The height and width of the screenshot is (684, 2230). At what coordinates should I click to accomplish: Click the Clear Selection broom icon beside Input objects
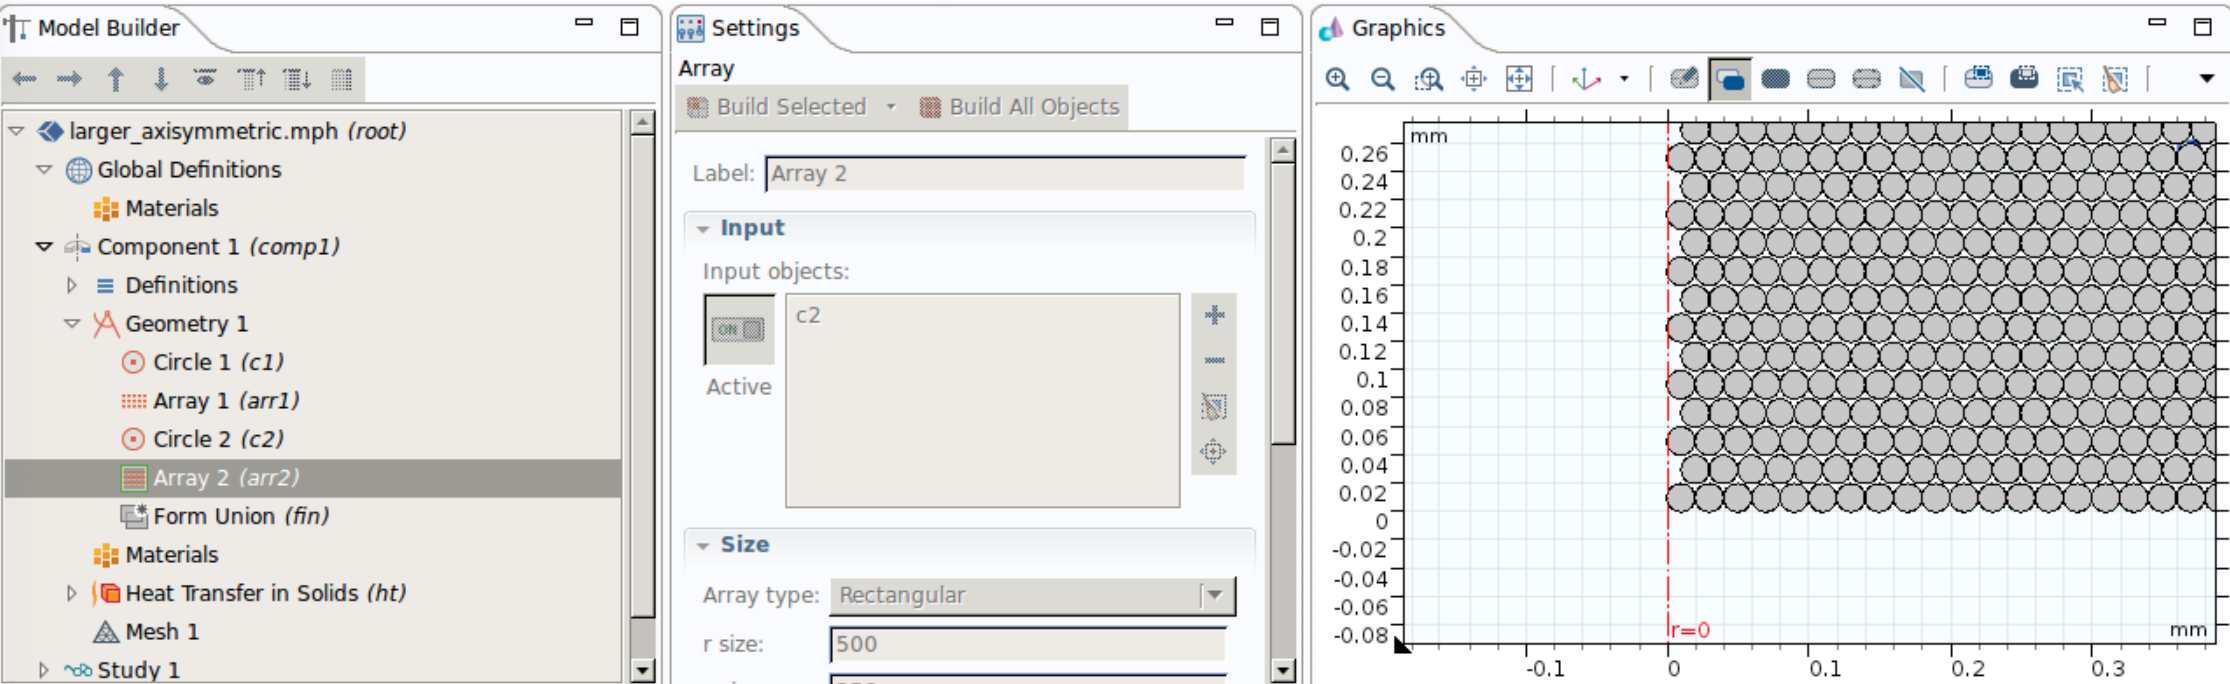tap(1214, 407)
